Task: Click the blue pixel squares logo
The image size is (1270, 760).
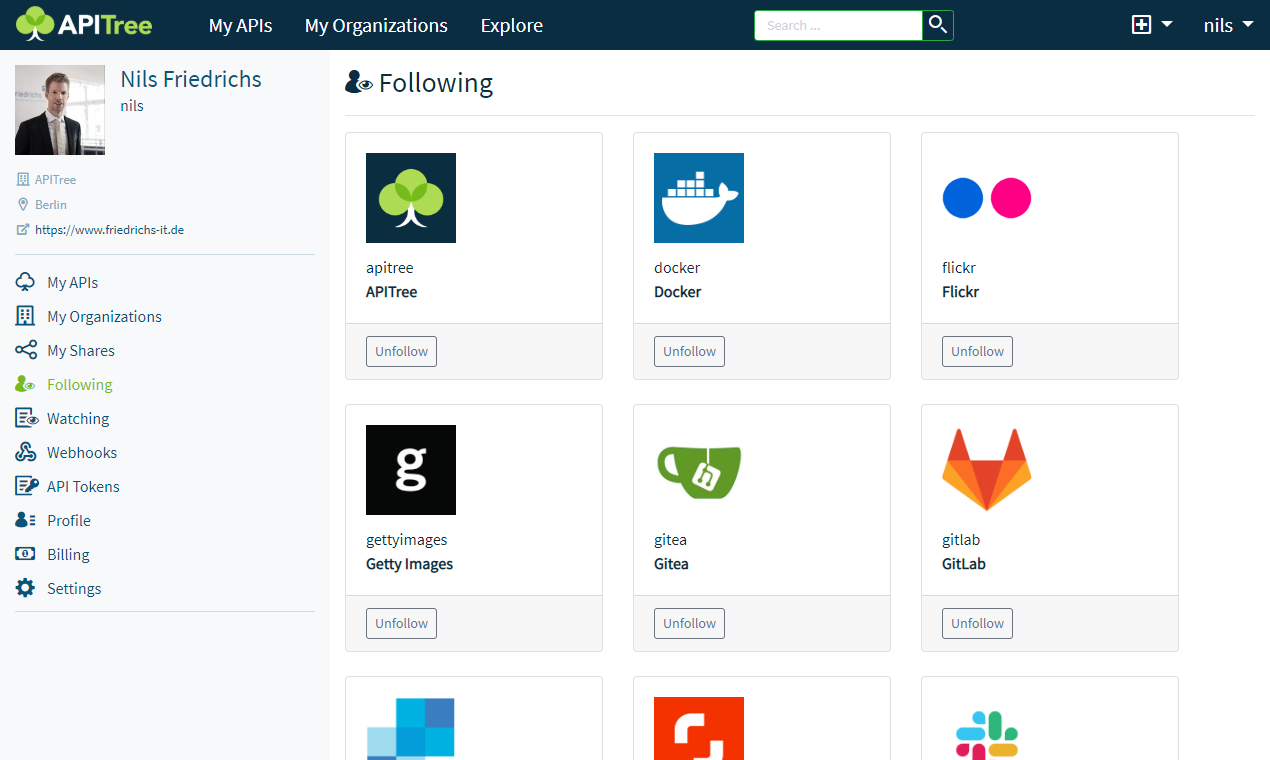Action: [x=411, y=728]
